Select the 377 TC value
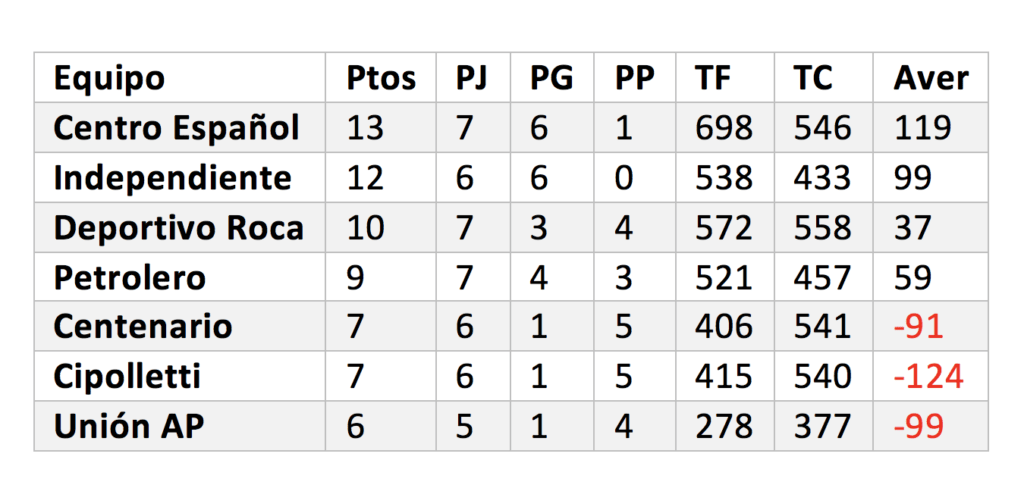This screenshot has width=1024, height=485. coord(822,426)
